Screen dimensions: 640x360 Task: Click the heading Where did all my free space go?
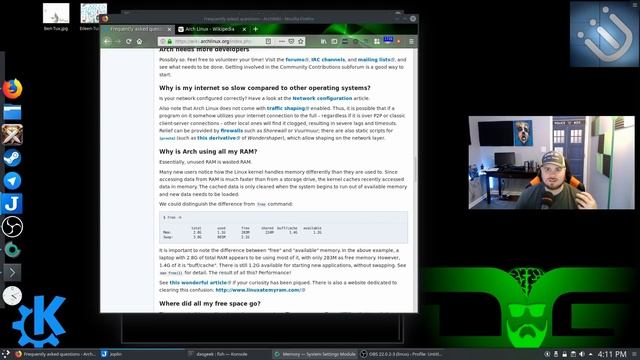point(210,304)
